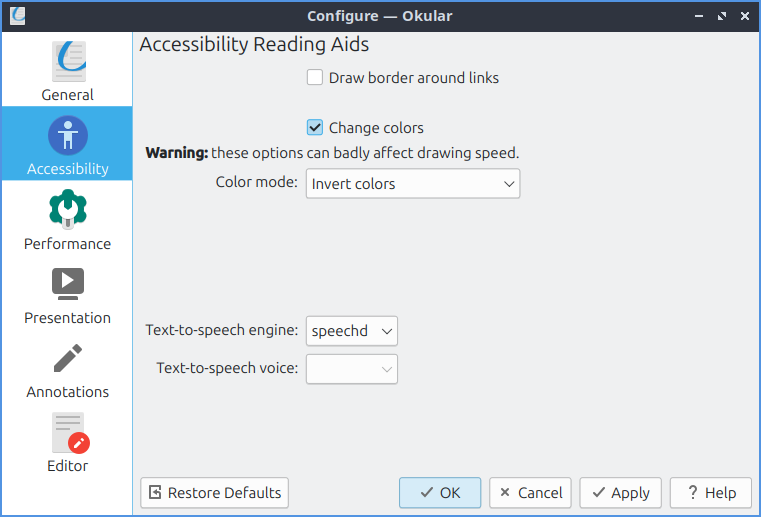
Task: Open the Text-to-speech voice dropdown
Action: pos(352,369)
